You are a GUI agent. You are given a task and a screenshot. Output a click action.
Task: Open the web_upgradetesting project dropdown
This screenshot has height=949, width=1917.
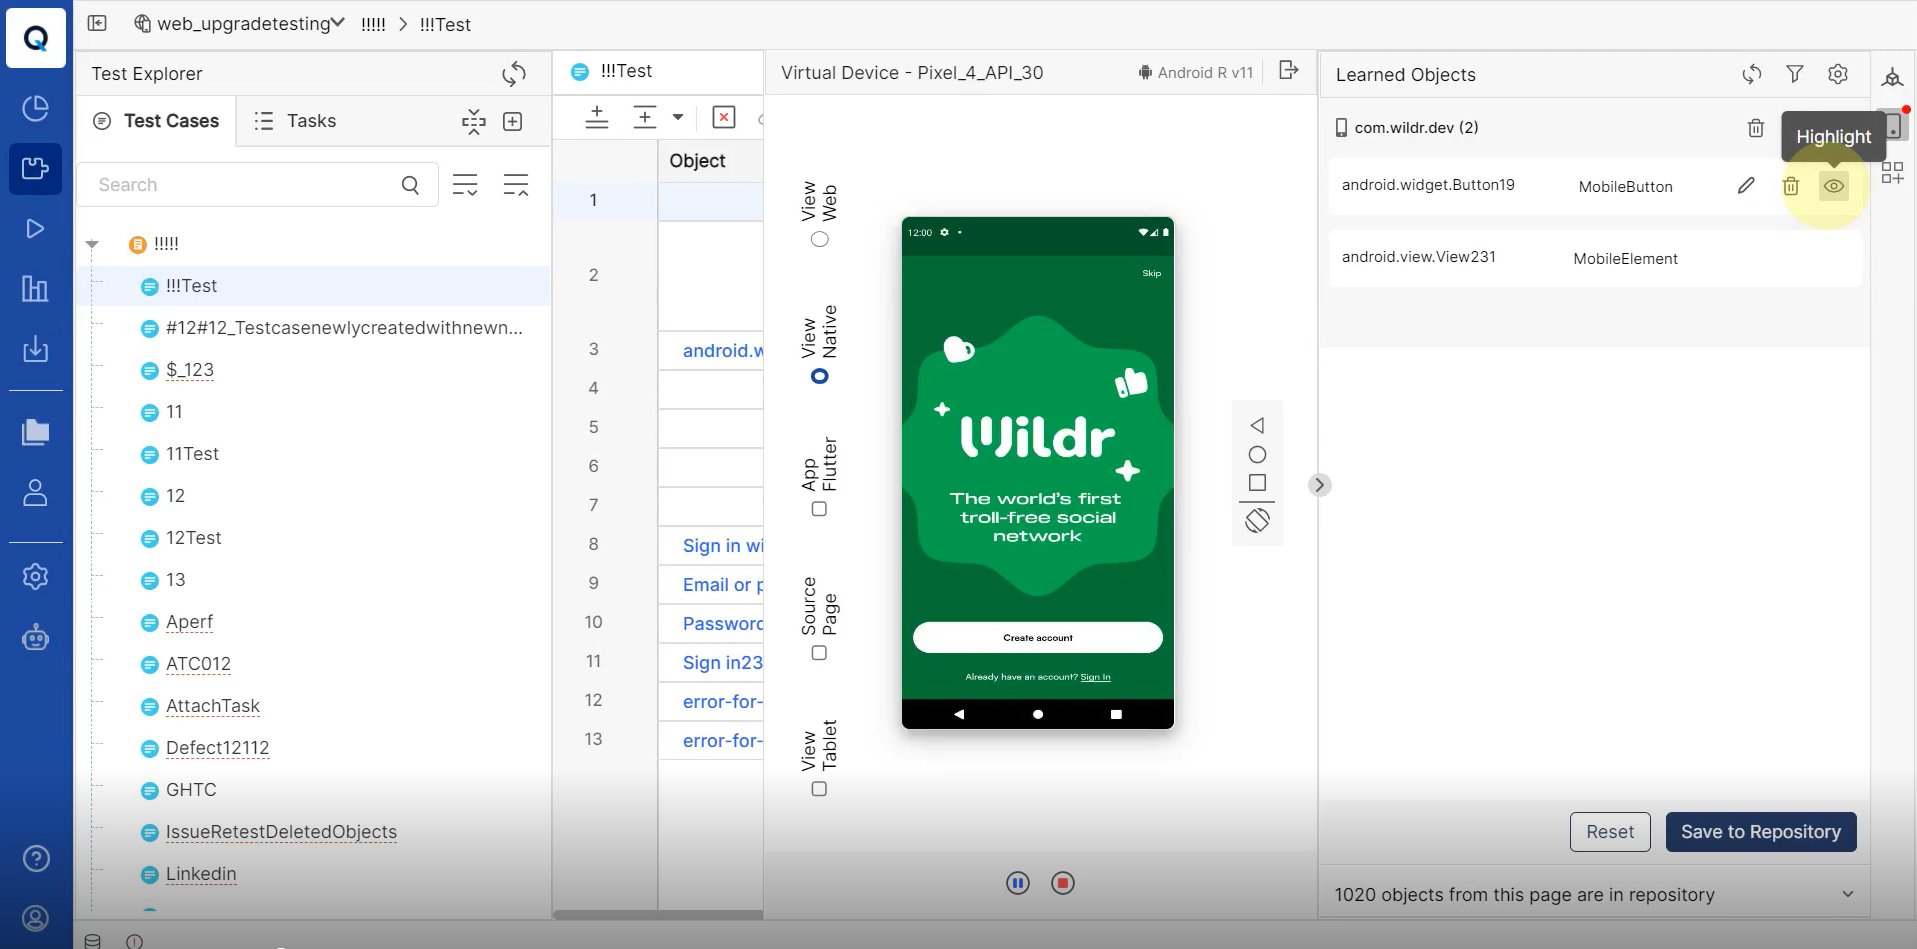tap(338, 24)
